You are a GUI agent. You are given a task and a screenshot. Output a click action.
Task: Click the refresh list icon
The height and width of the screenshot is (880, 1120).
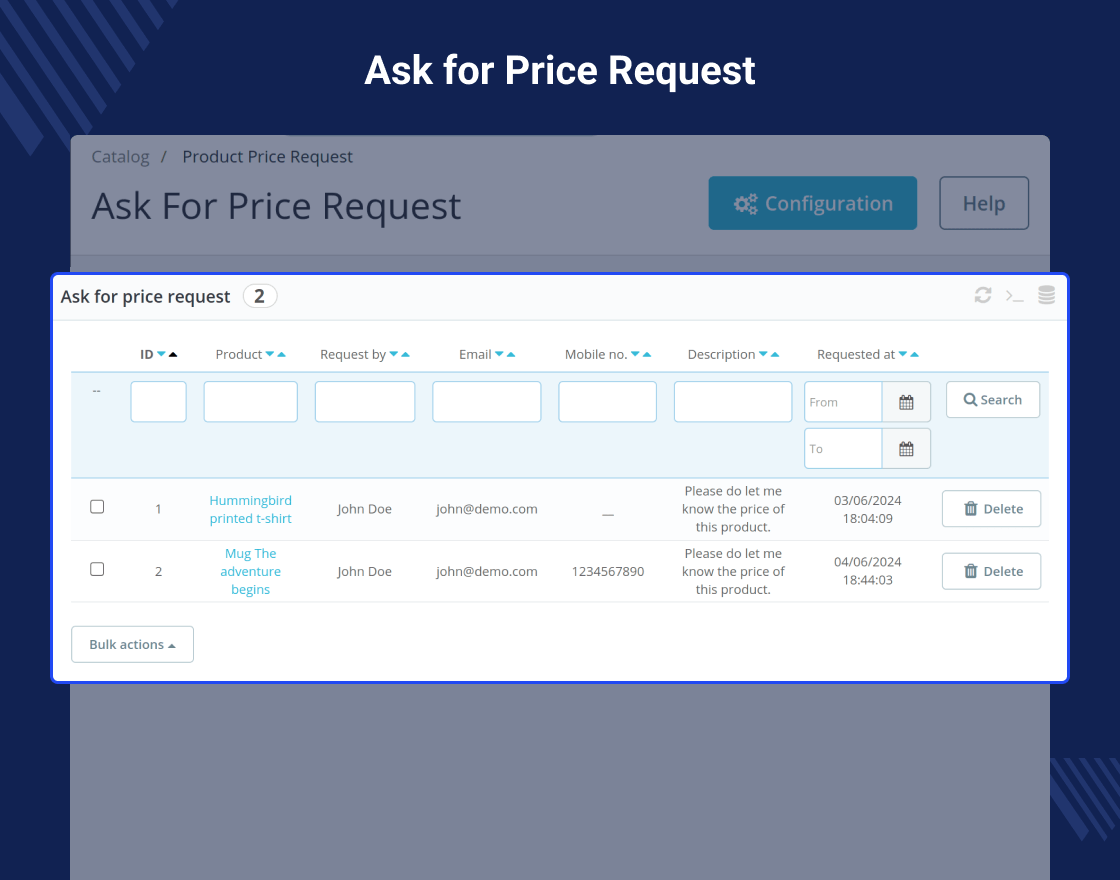(x=983, y=295)
